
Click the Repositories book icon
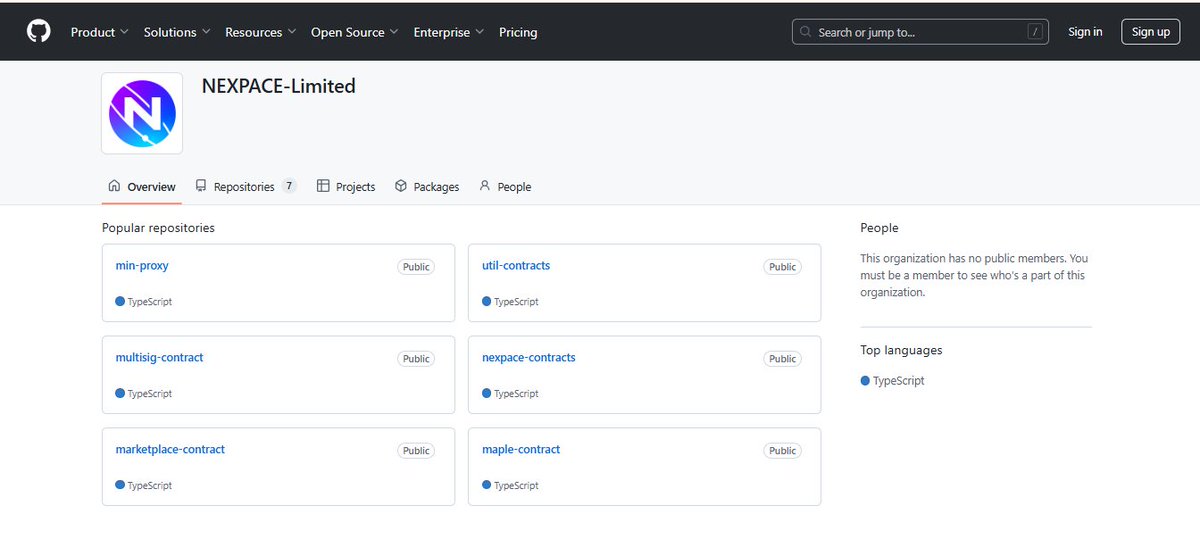point(201,186)
